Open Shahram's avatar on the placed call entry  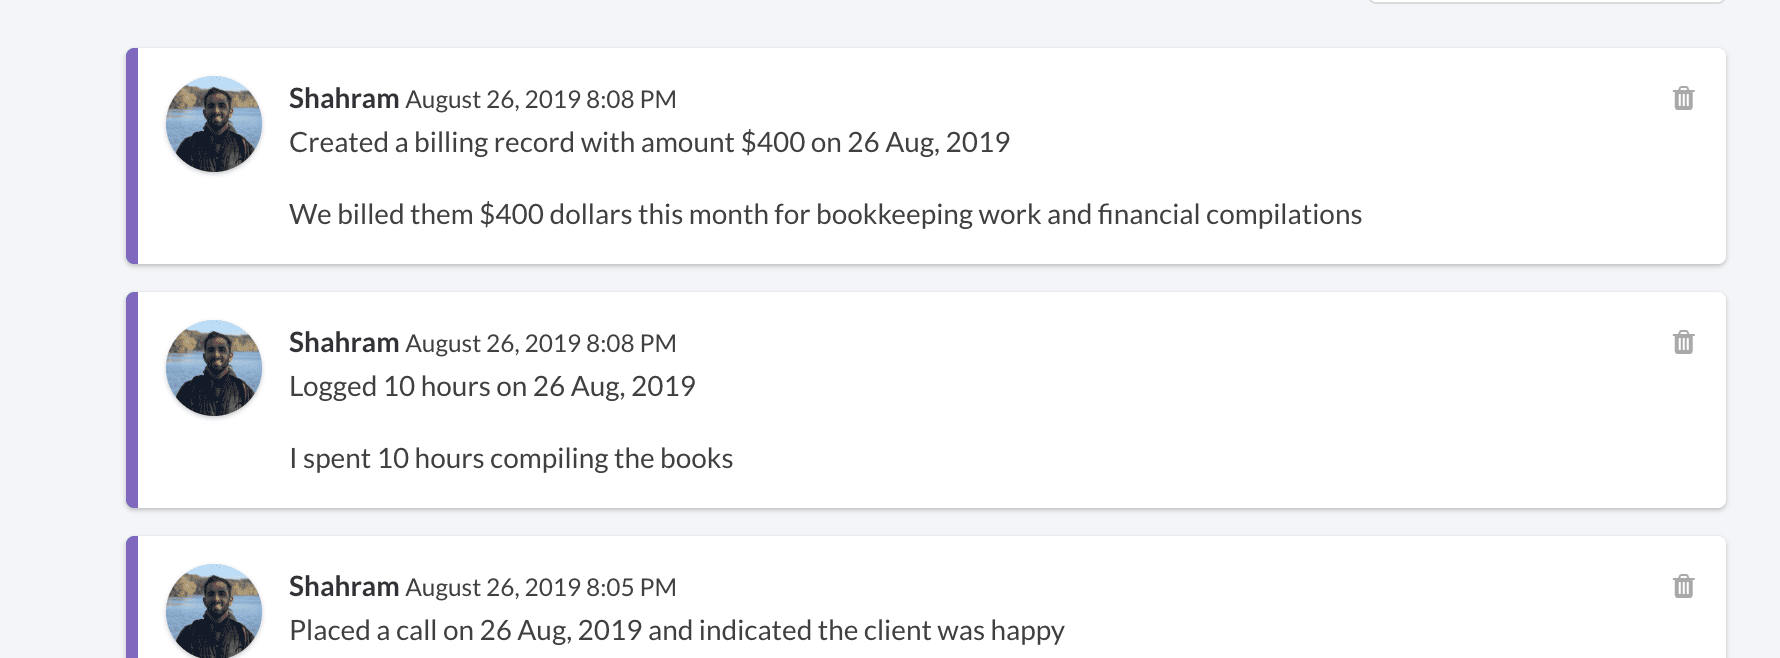tap(214, 611)
